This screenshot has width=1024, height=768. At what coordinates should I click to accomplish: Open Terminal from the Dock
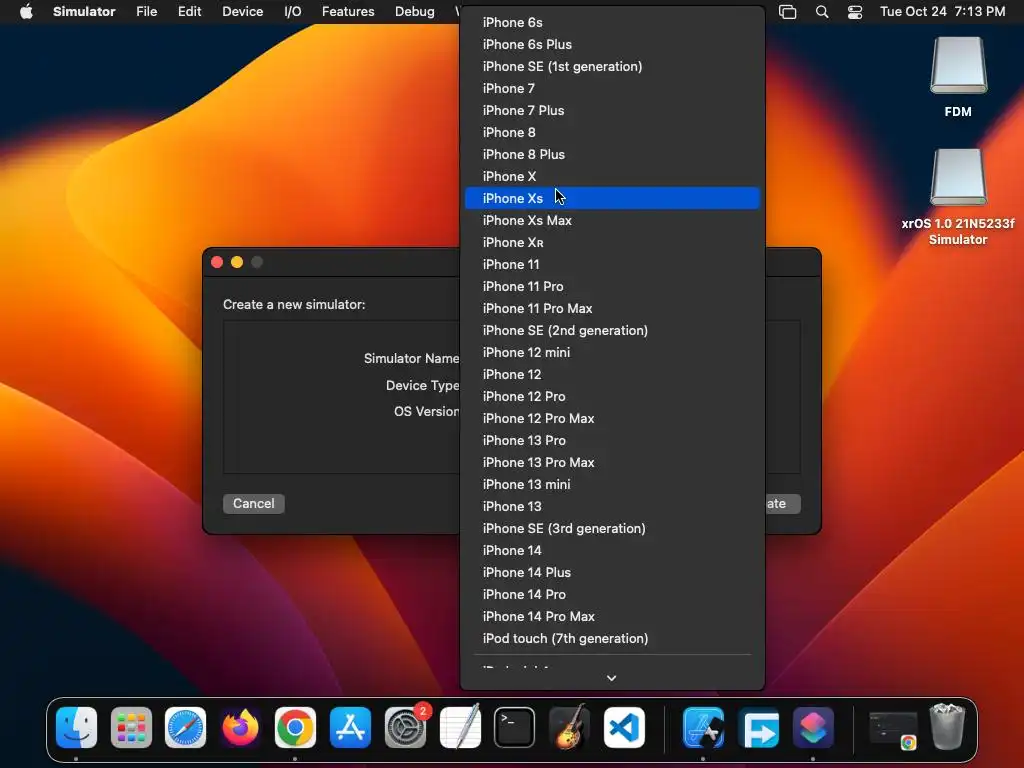coord(515,727)
